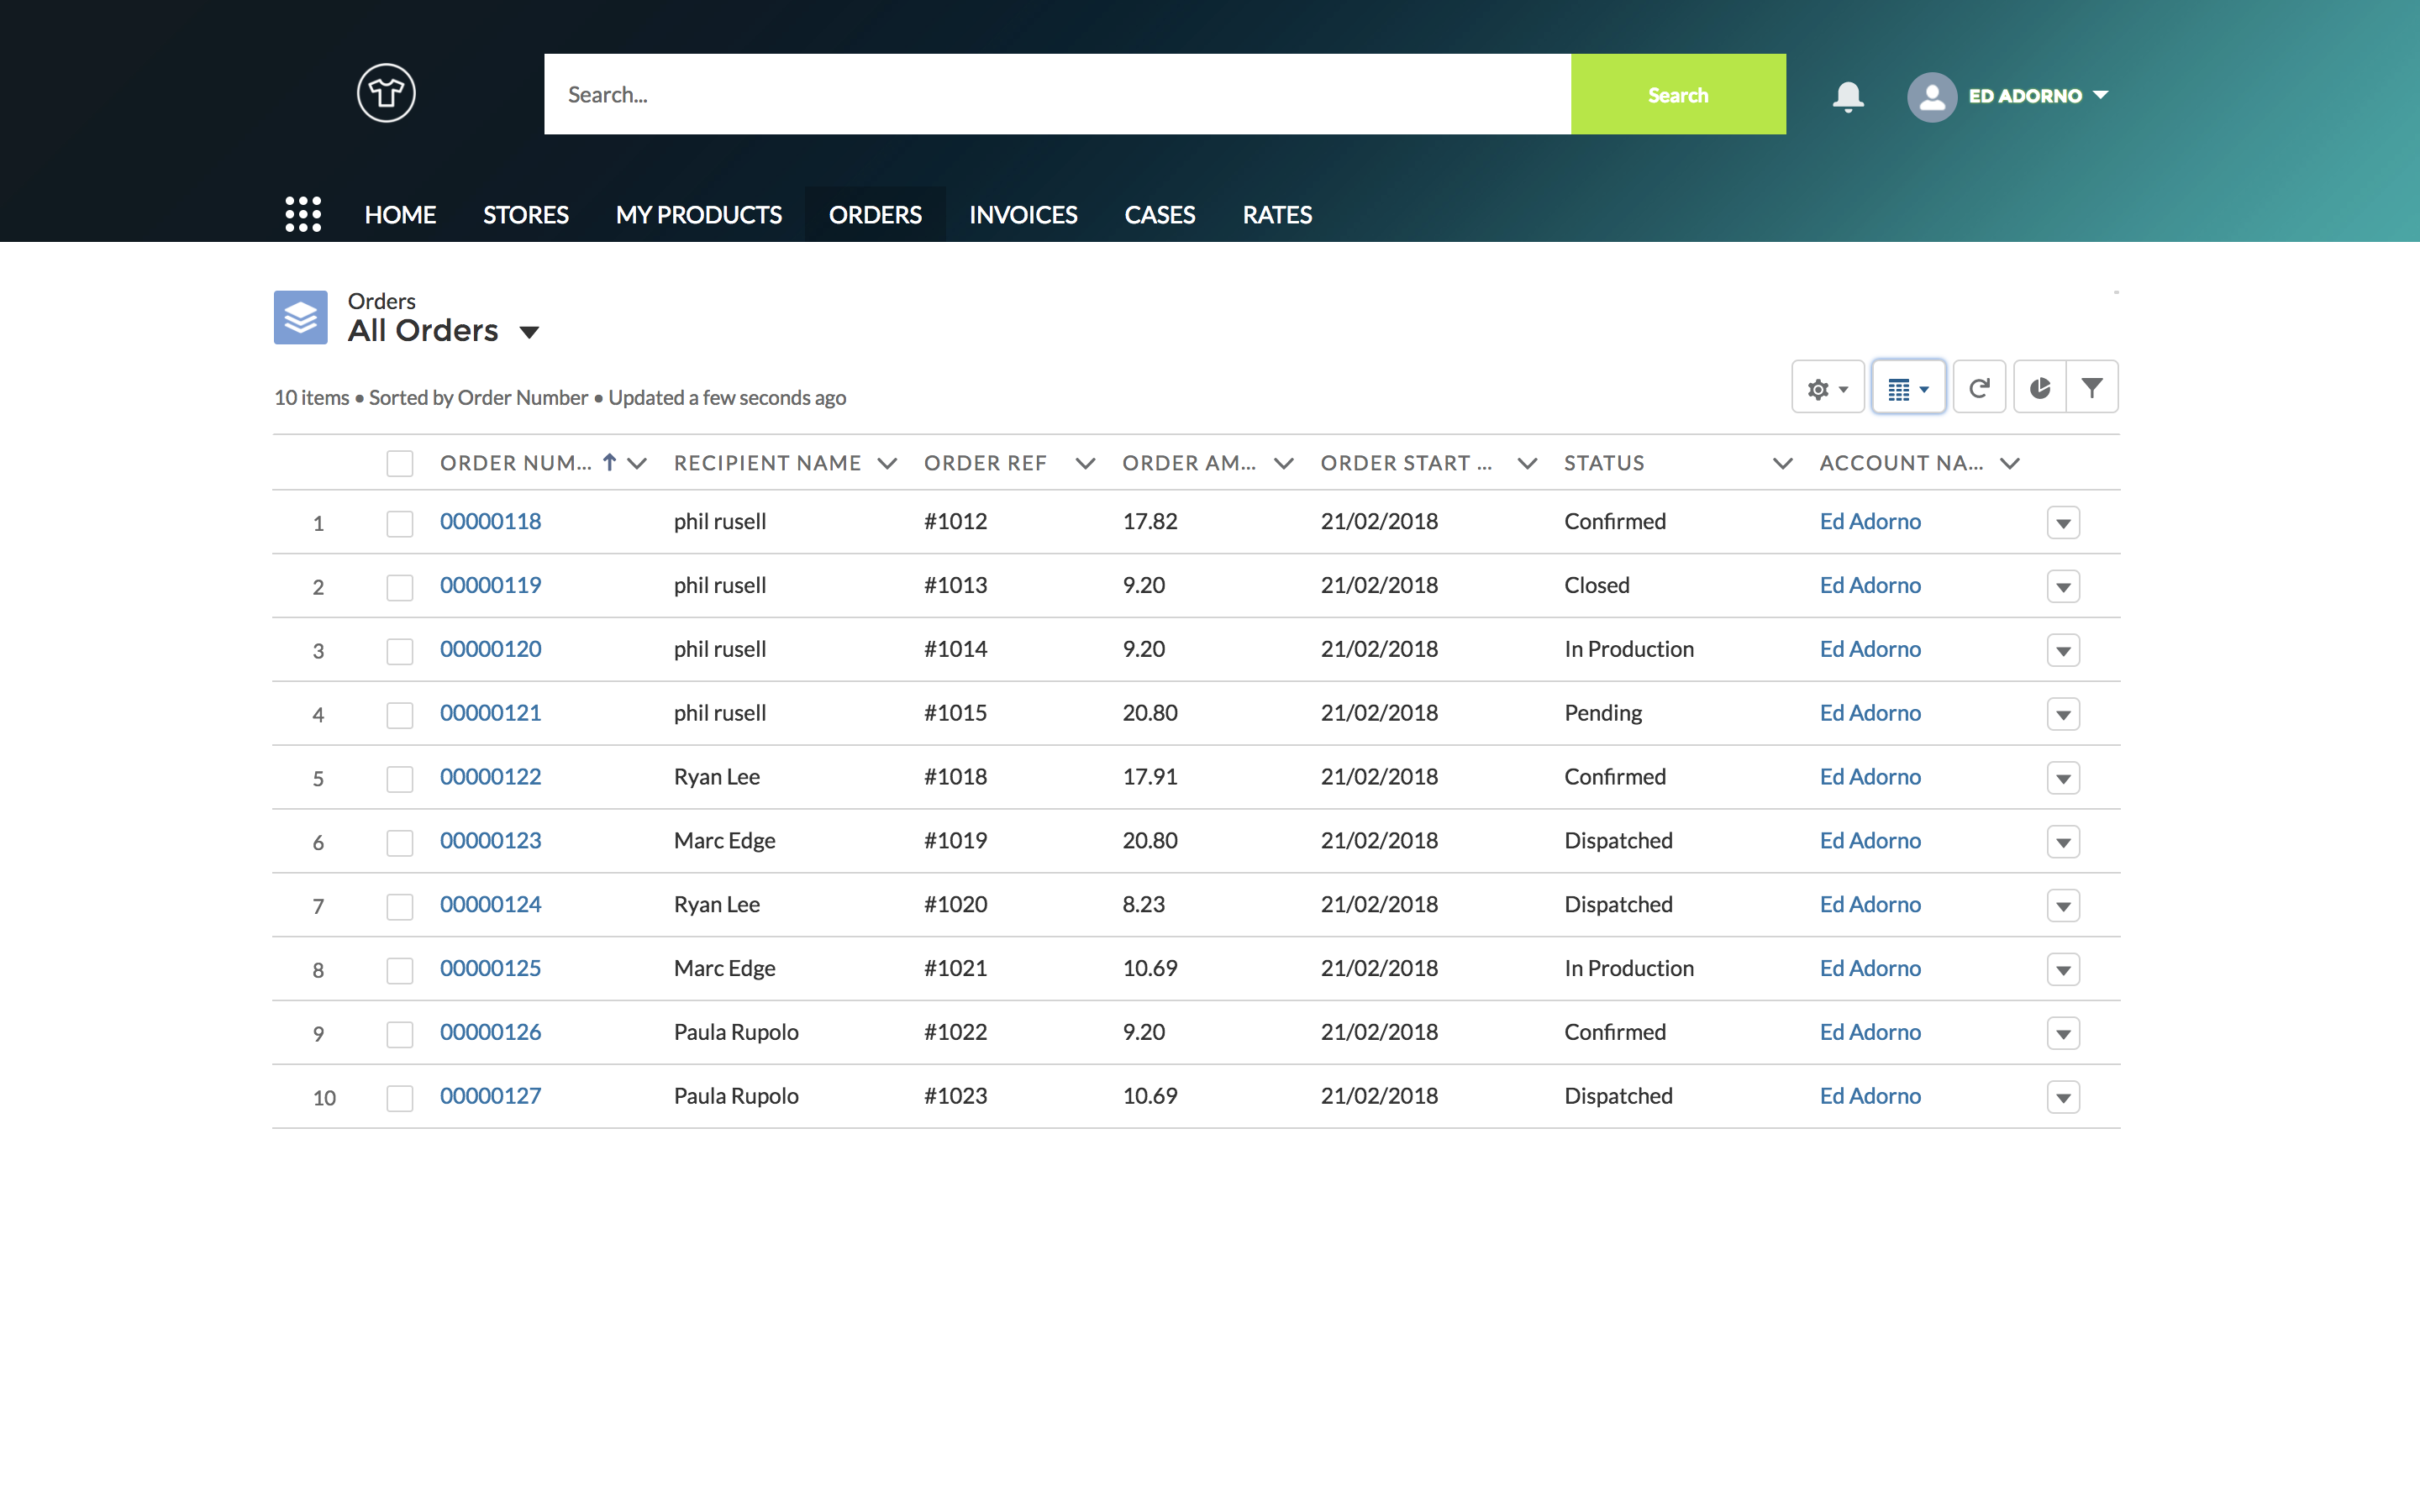Viewport: 2420px width, 1512px height.
Task: Refresh the orders list
Action: pos(1979,388)
